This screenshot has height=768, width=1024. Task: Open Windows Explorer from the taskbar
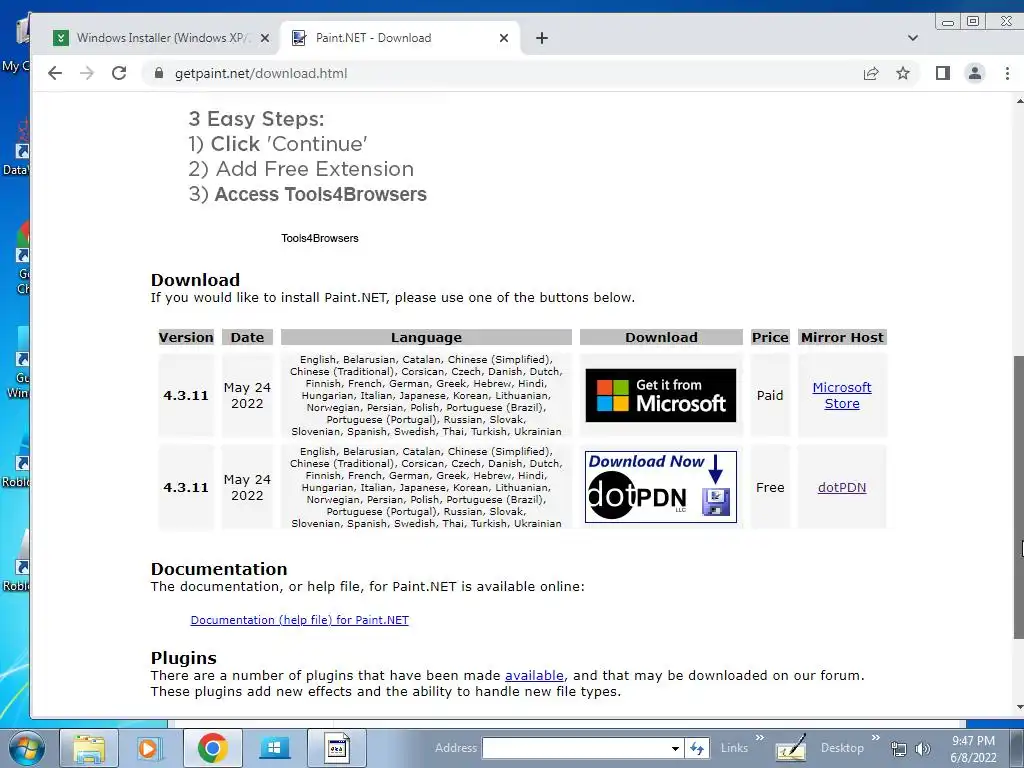(89, 748)
